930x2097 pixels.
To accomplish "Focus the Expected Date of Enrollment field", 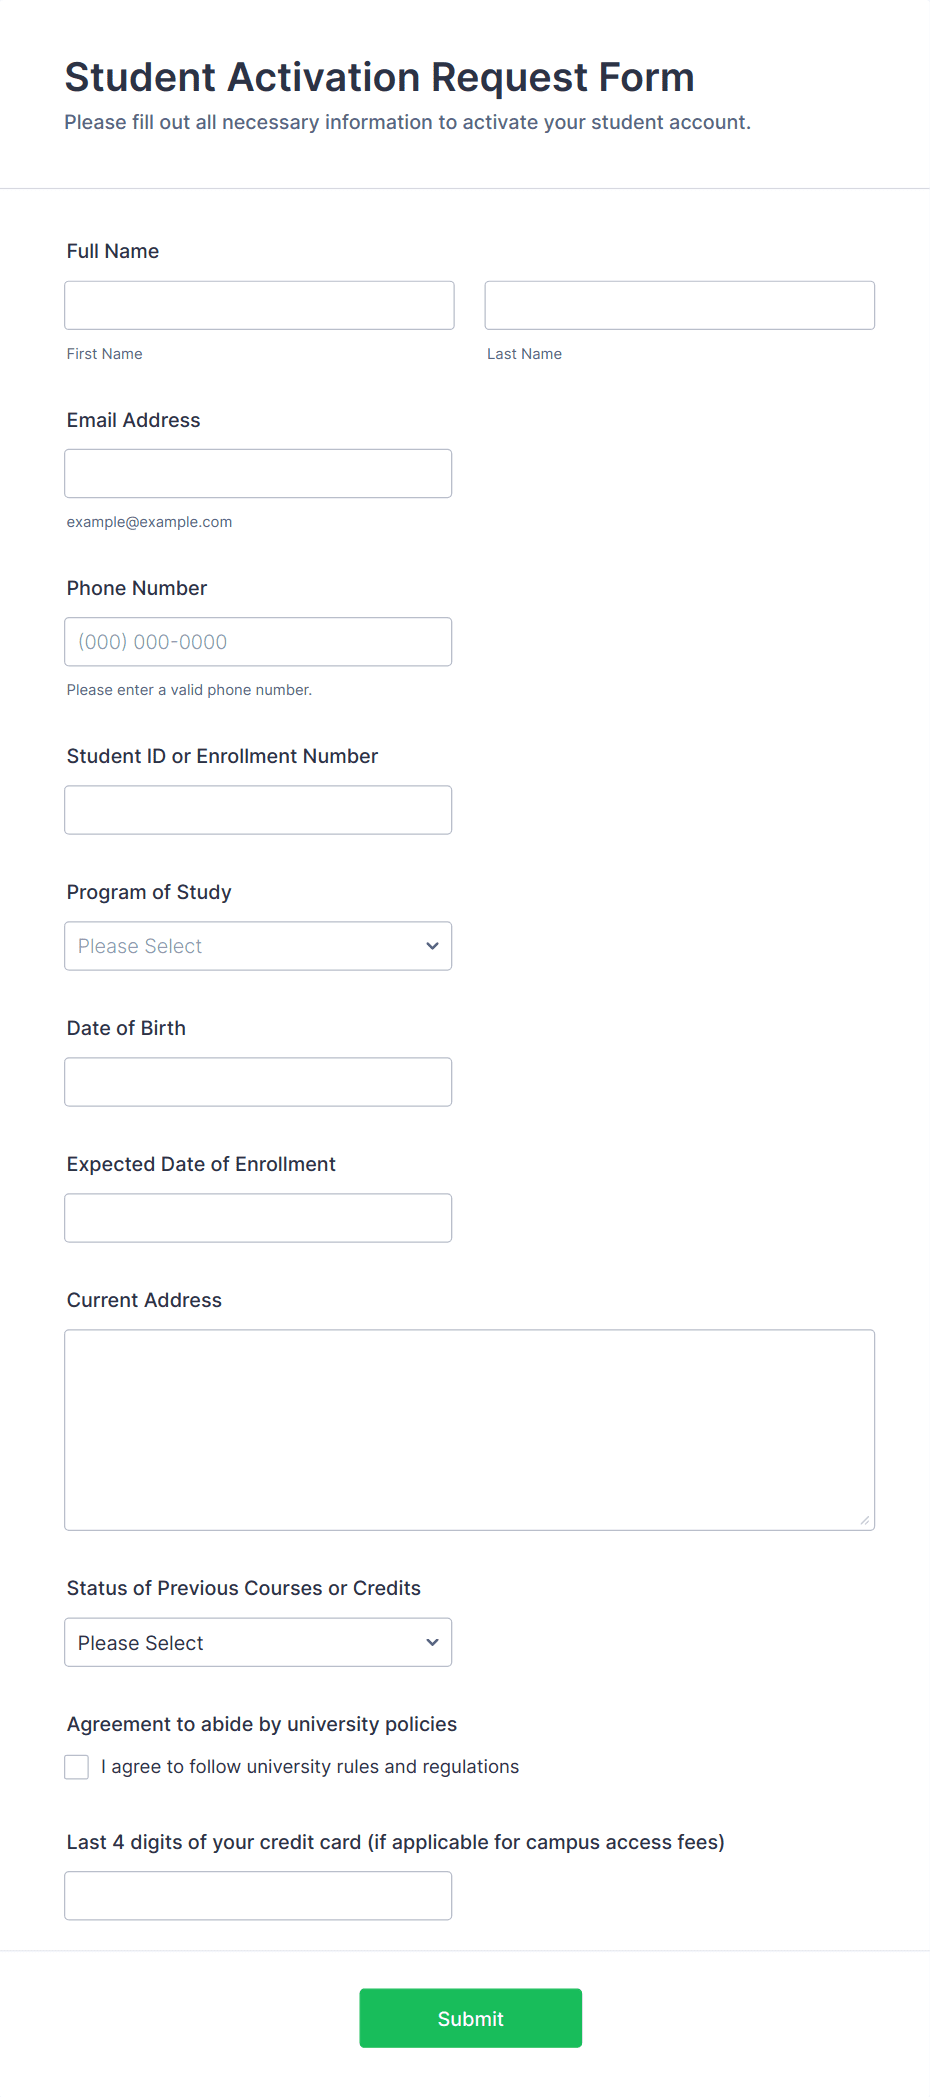I will click(258, 1218).
